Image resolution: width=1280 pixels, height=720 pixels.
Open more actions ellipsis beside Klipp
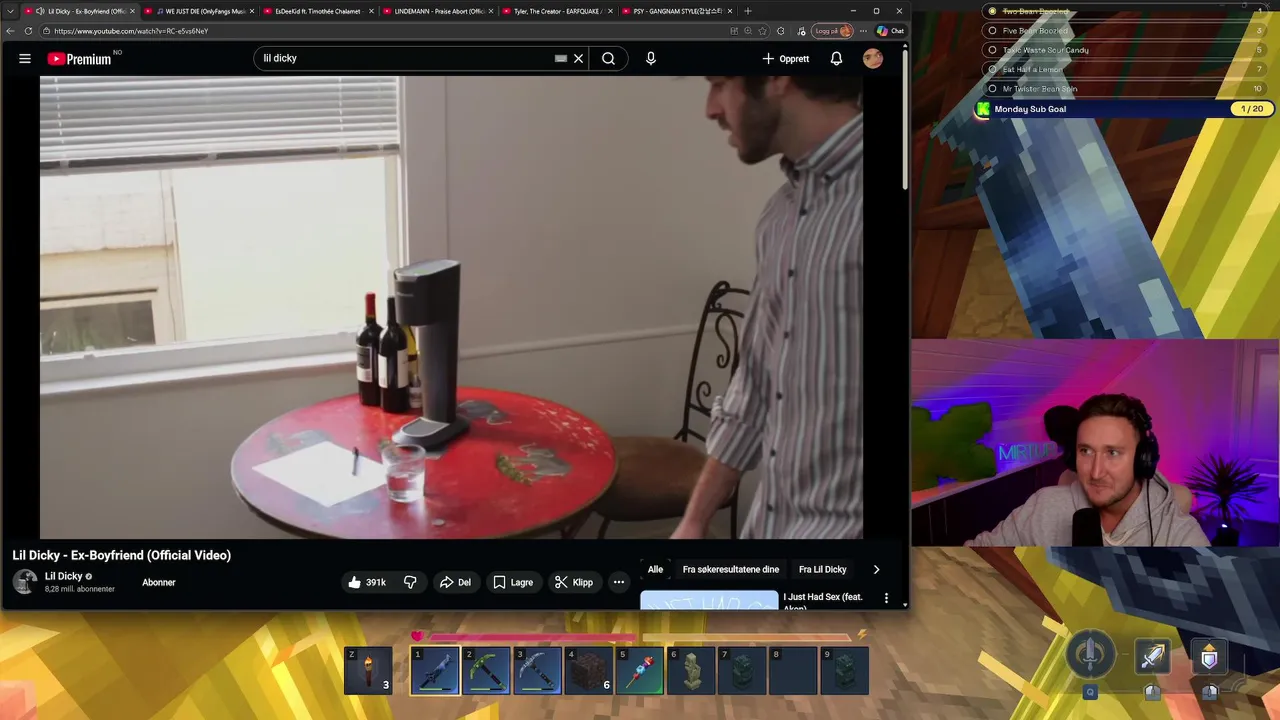point(619,582)
